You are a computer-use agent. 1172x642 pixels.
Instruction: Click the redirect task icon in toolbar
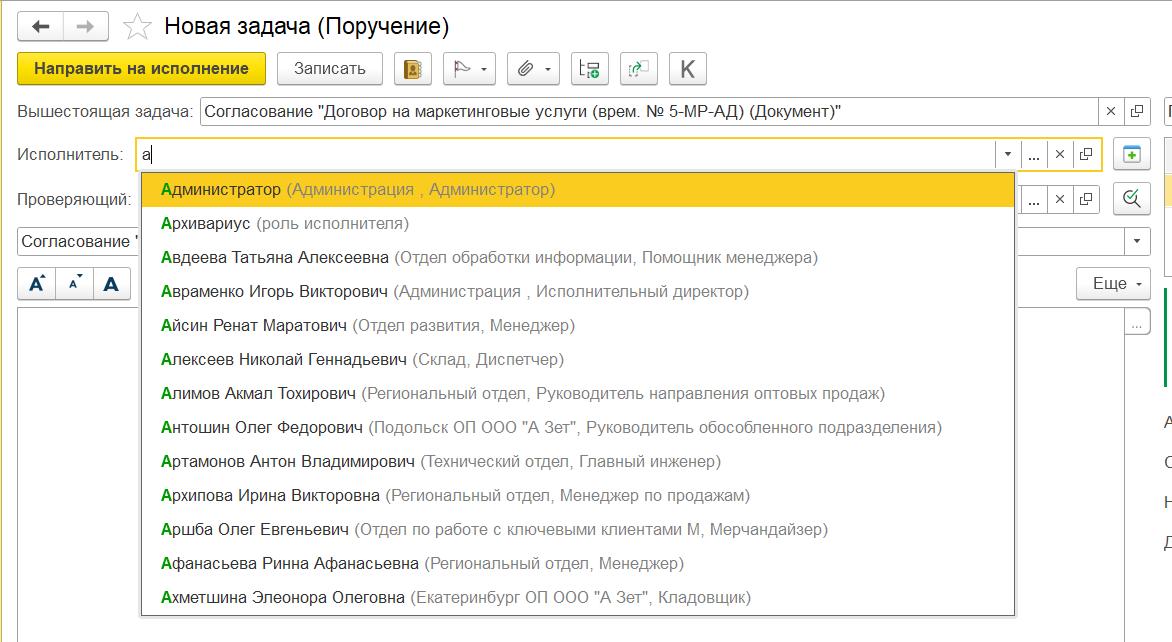coord(638,69)
